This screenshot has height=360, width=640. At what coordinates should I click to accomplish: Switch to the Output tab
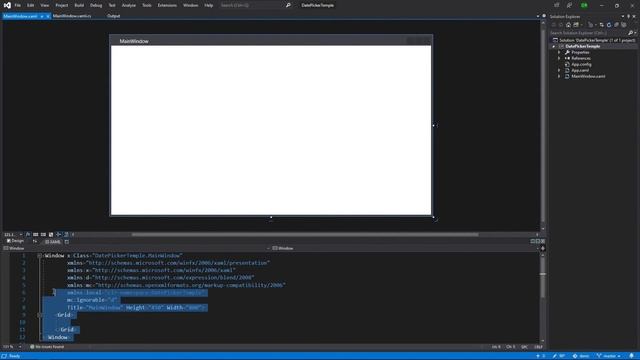[113, 16]
